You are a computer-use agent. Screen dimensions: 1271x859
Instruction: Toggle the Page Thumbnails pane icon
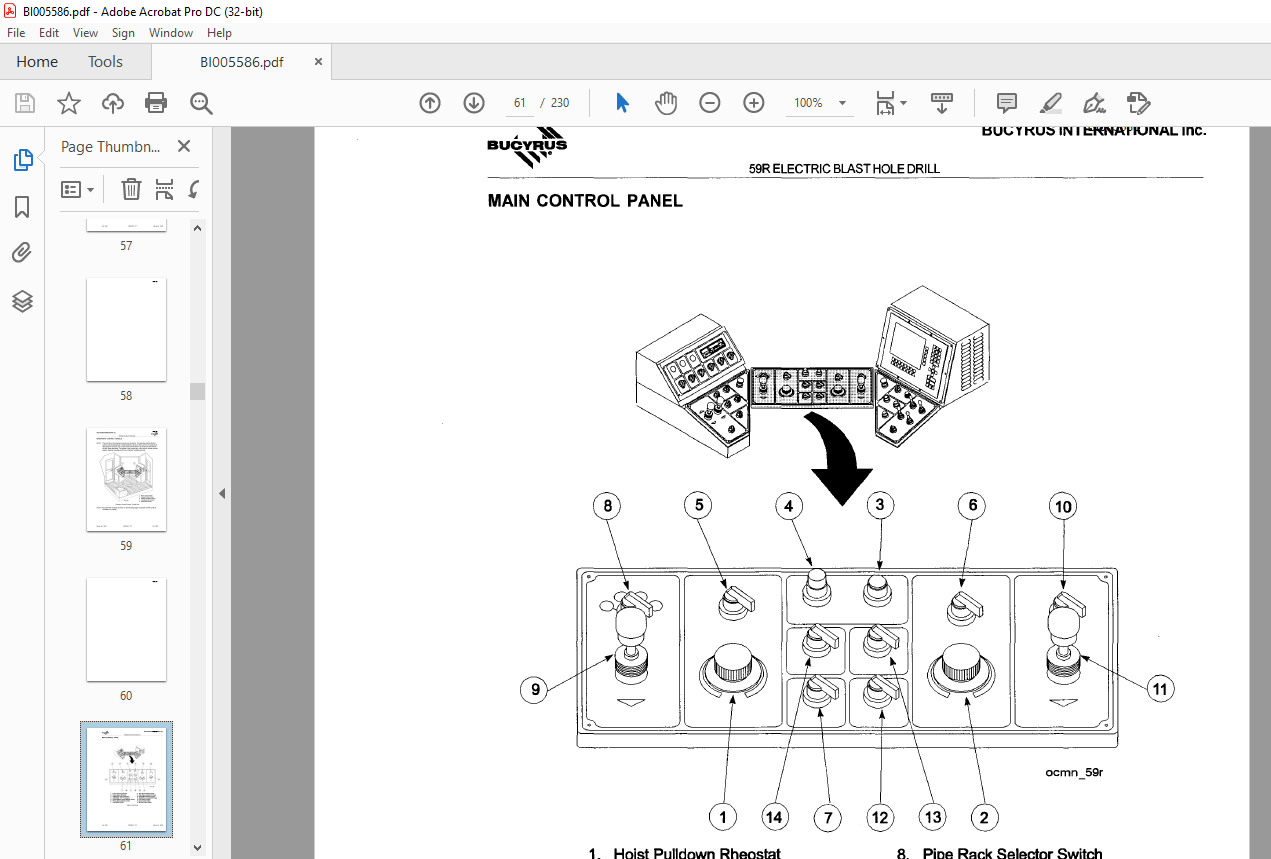[22, 160]
